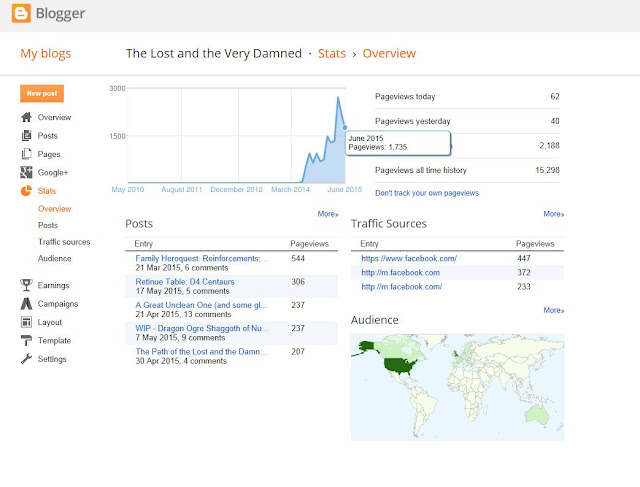Click Australia on the audience map
The image size is (640, 487).
(x=536, y=415)
